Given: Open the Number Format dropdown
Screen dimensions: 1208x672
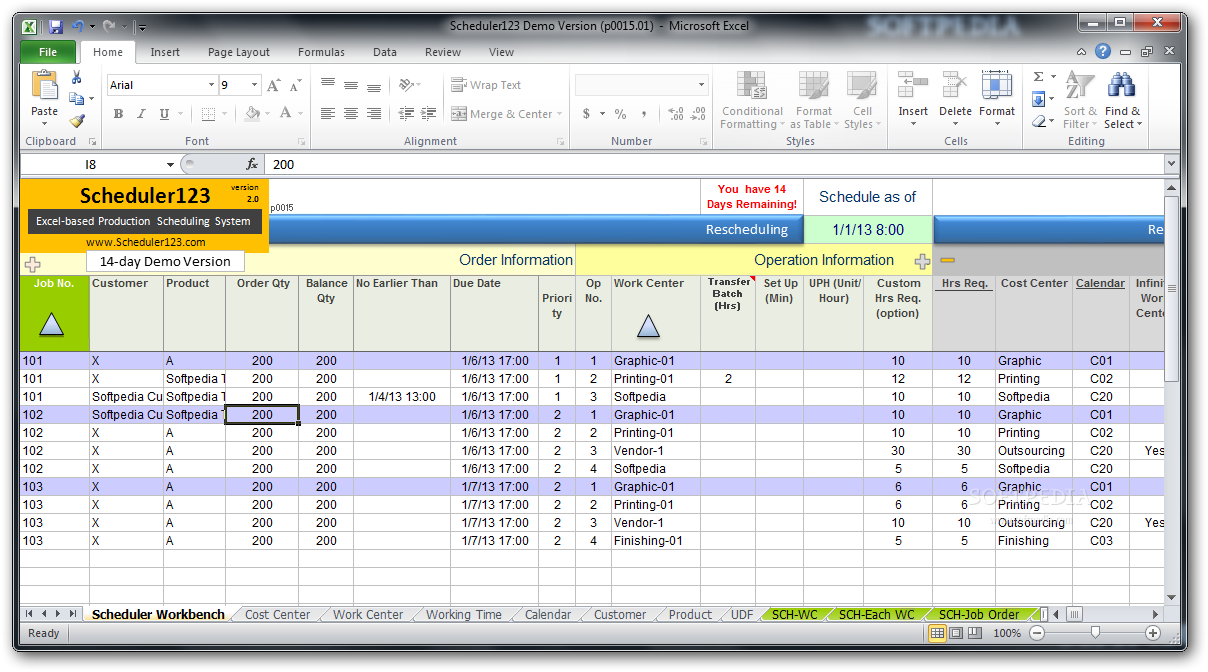Looking at the screenshot, I should [701, 85].
